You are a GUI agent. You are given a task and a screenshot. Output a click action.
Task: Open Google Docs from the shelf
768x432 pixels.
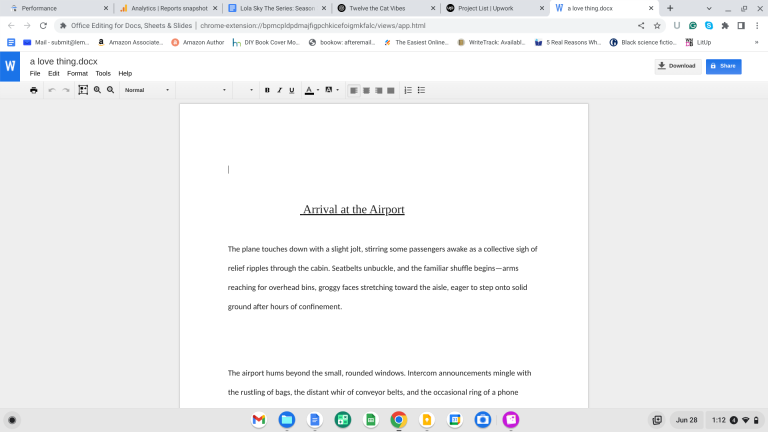pyautogui.click(x=314, y=420)
